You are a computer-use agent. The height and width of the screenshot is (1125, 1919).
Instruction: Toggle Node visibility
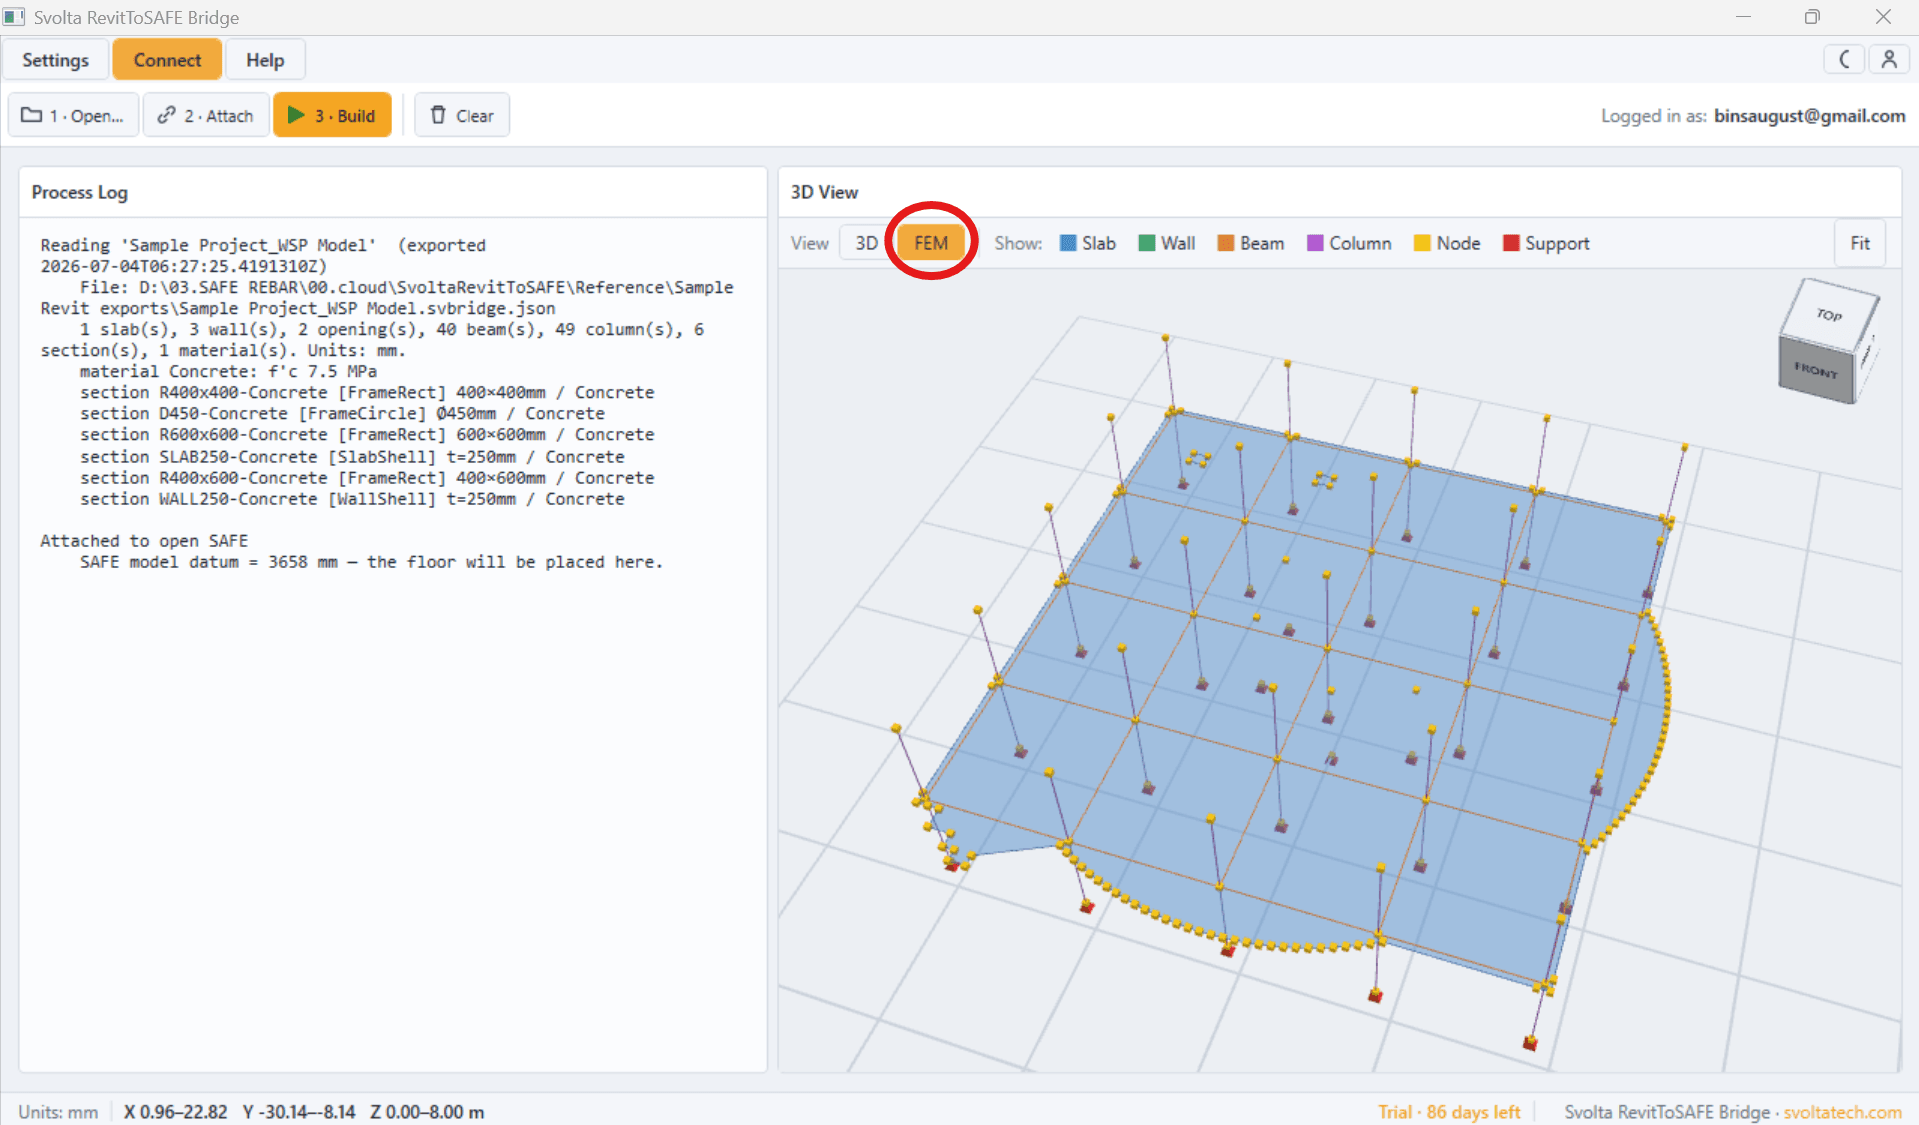click(x=1447, y=243)
